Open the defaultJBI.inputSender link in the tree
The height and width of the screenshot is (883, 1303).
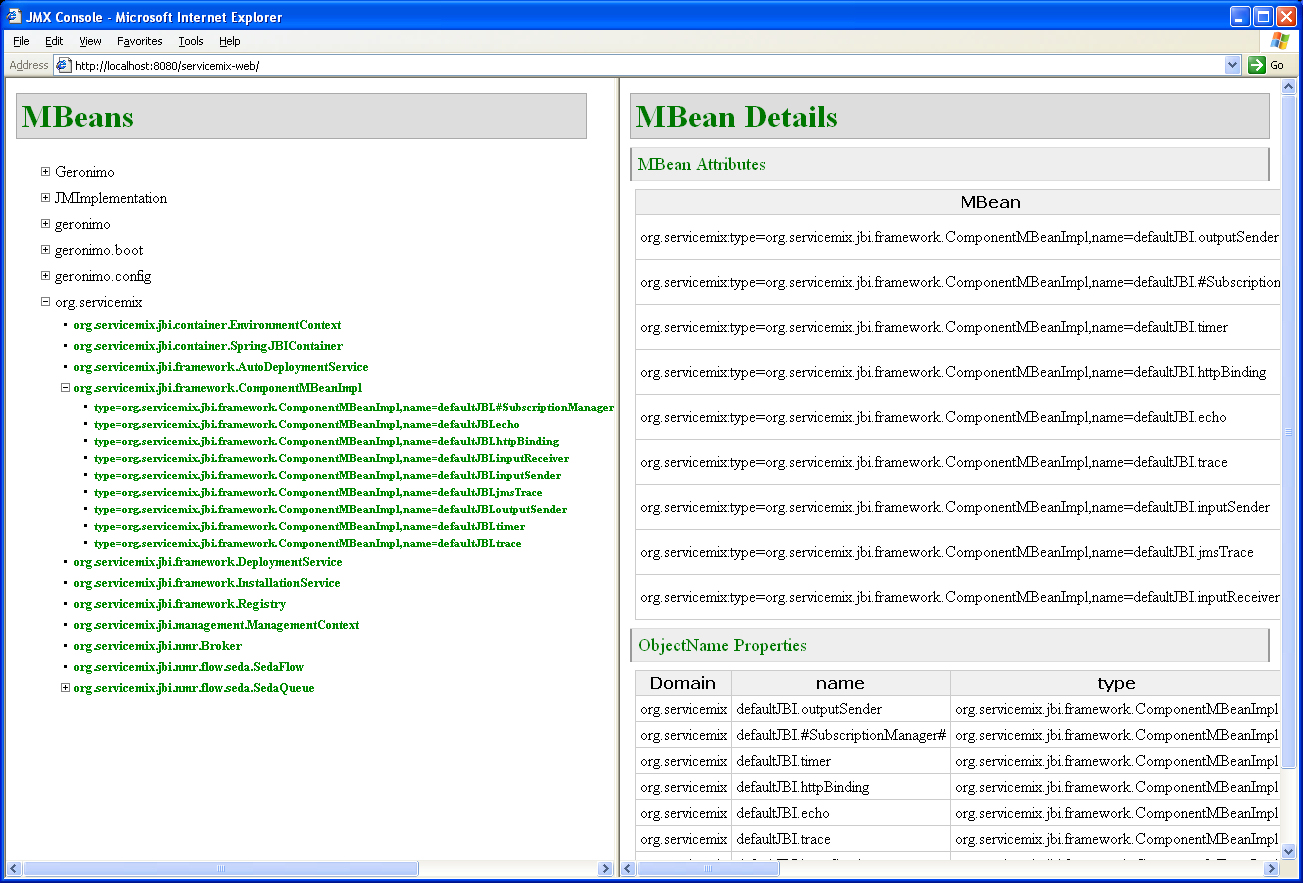(x=328, y=476)
